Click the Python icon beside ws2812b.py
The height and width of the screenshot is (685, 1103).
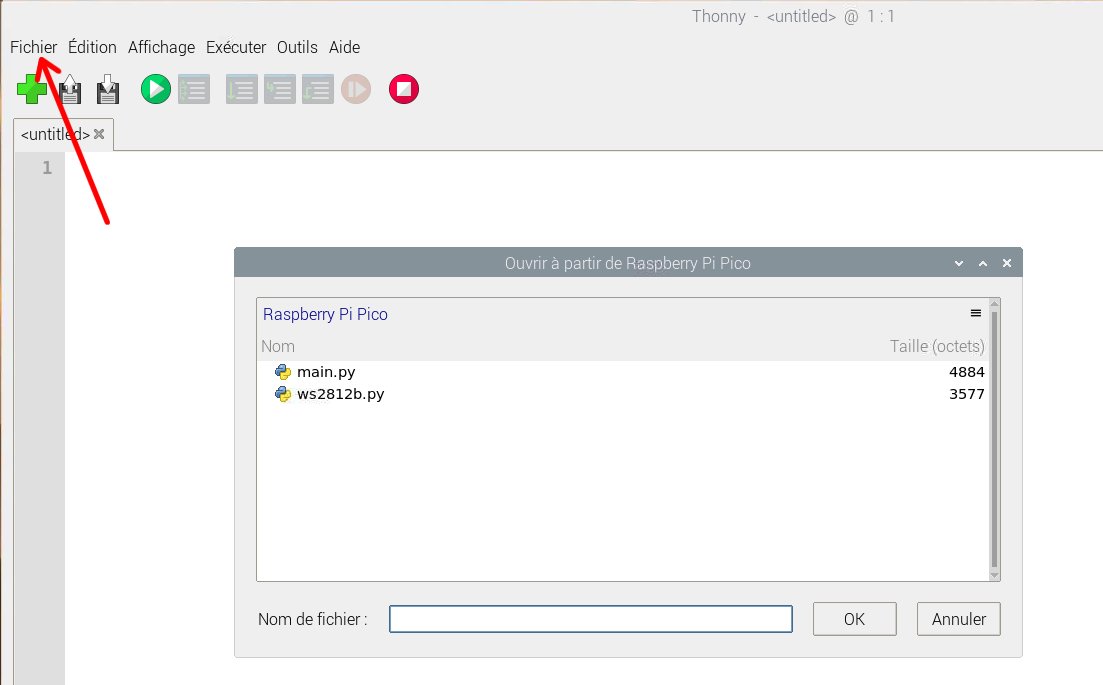283,394
